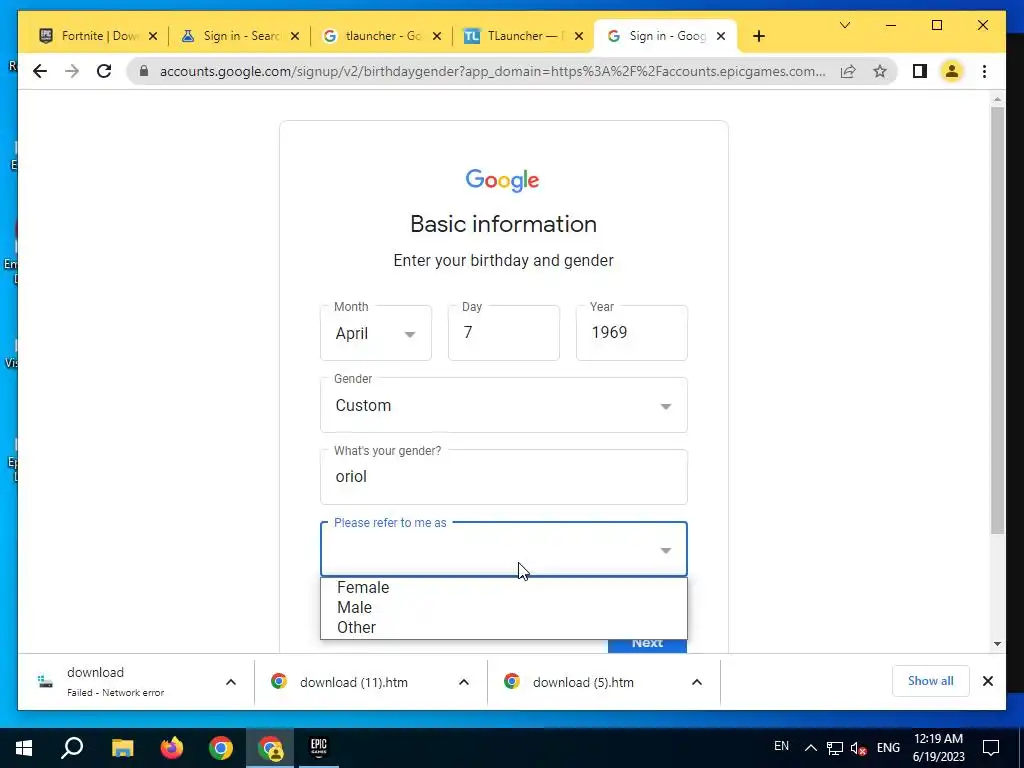This screenshot has width=1024, height=768.
Task: Click the browser forward arrow
Action: pyautogui.click(x=72, y=71)
